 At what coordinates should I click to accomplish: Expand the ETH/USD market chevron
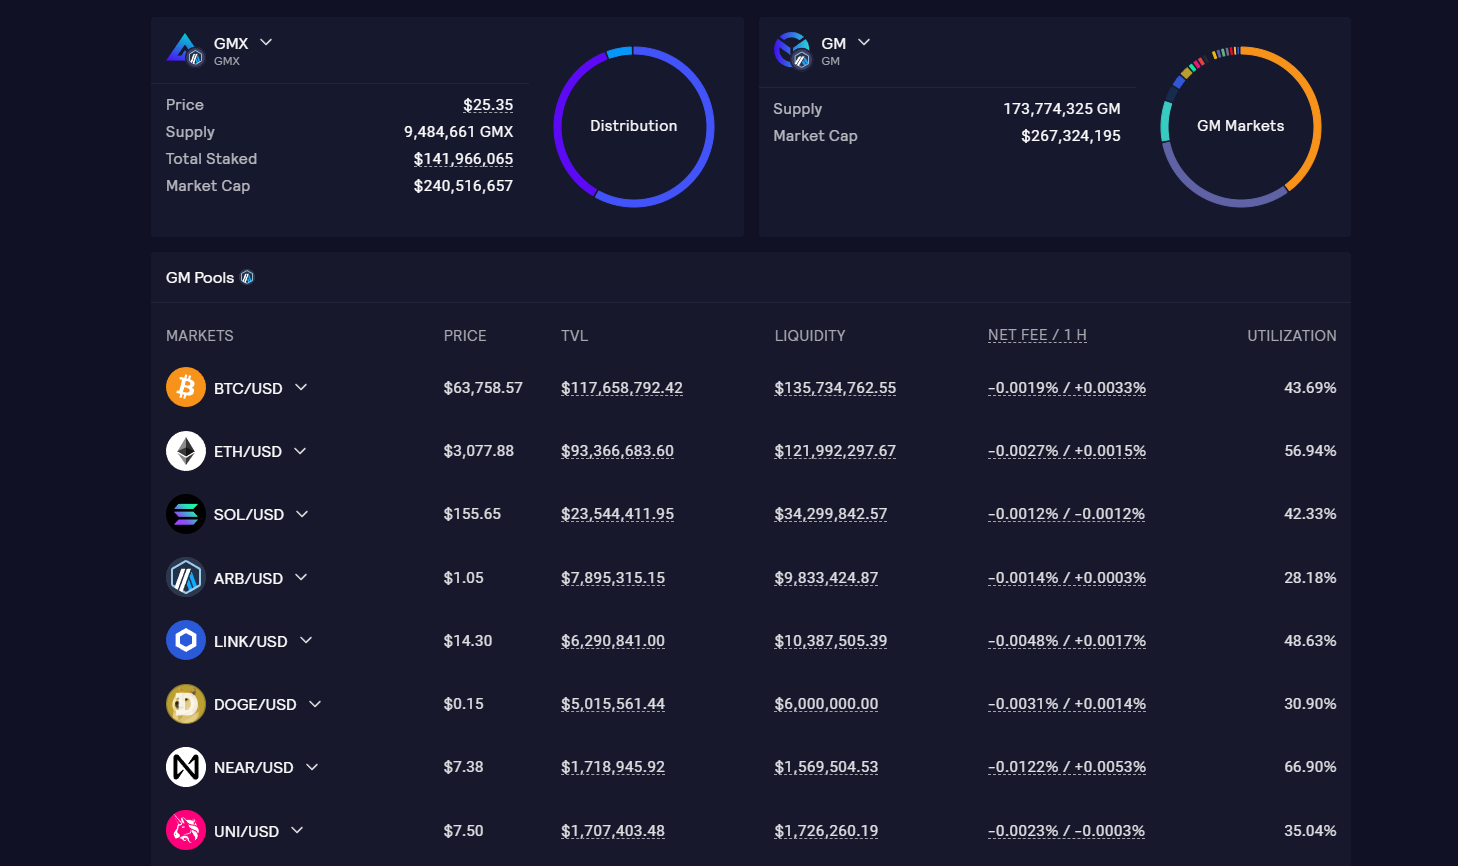300,451
